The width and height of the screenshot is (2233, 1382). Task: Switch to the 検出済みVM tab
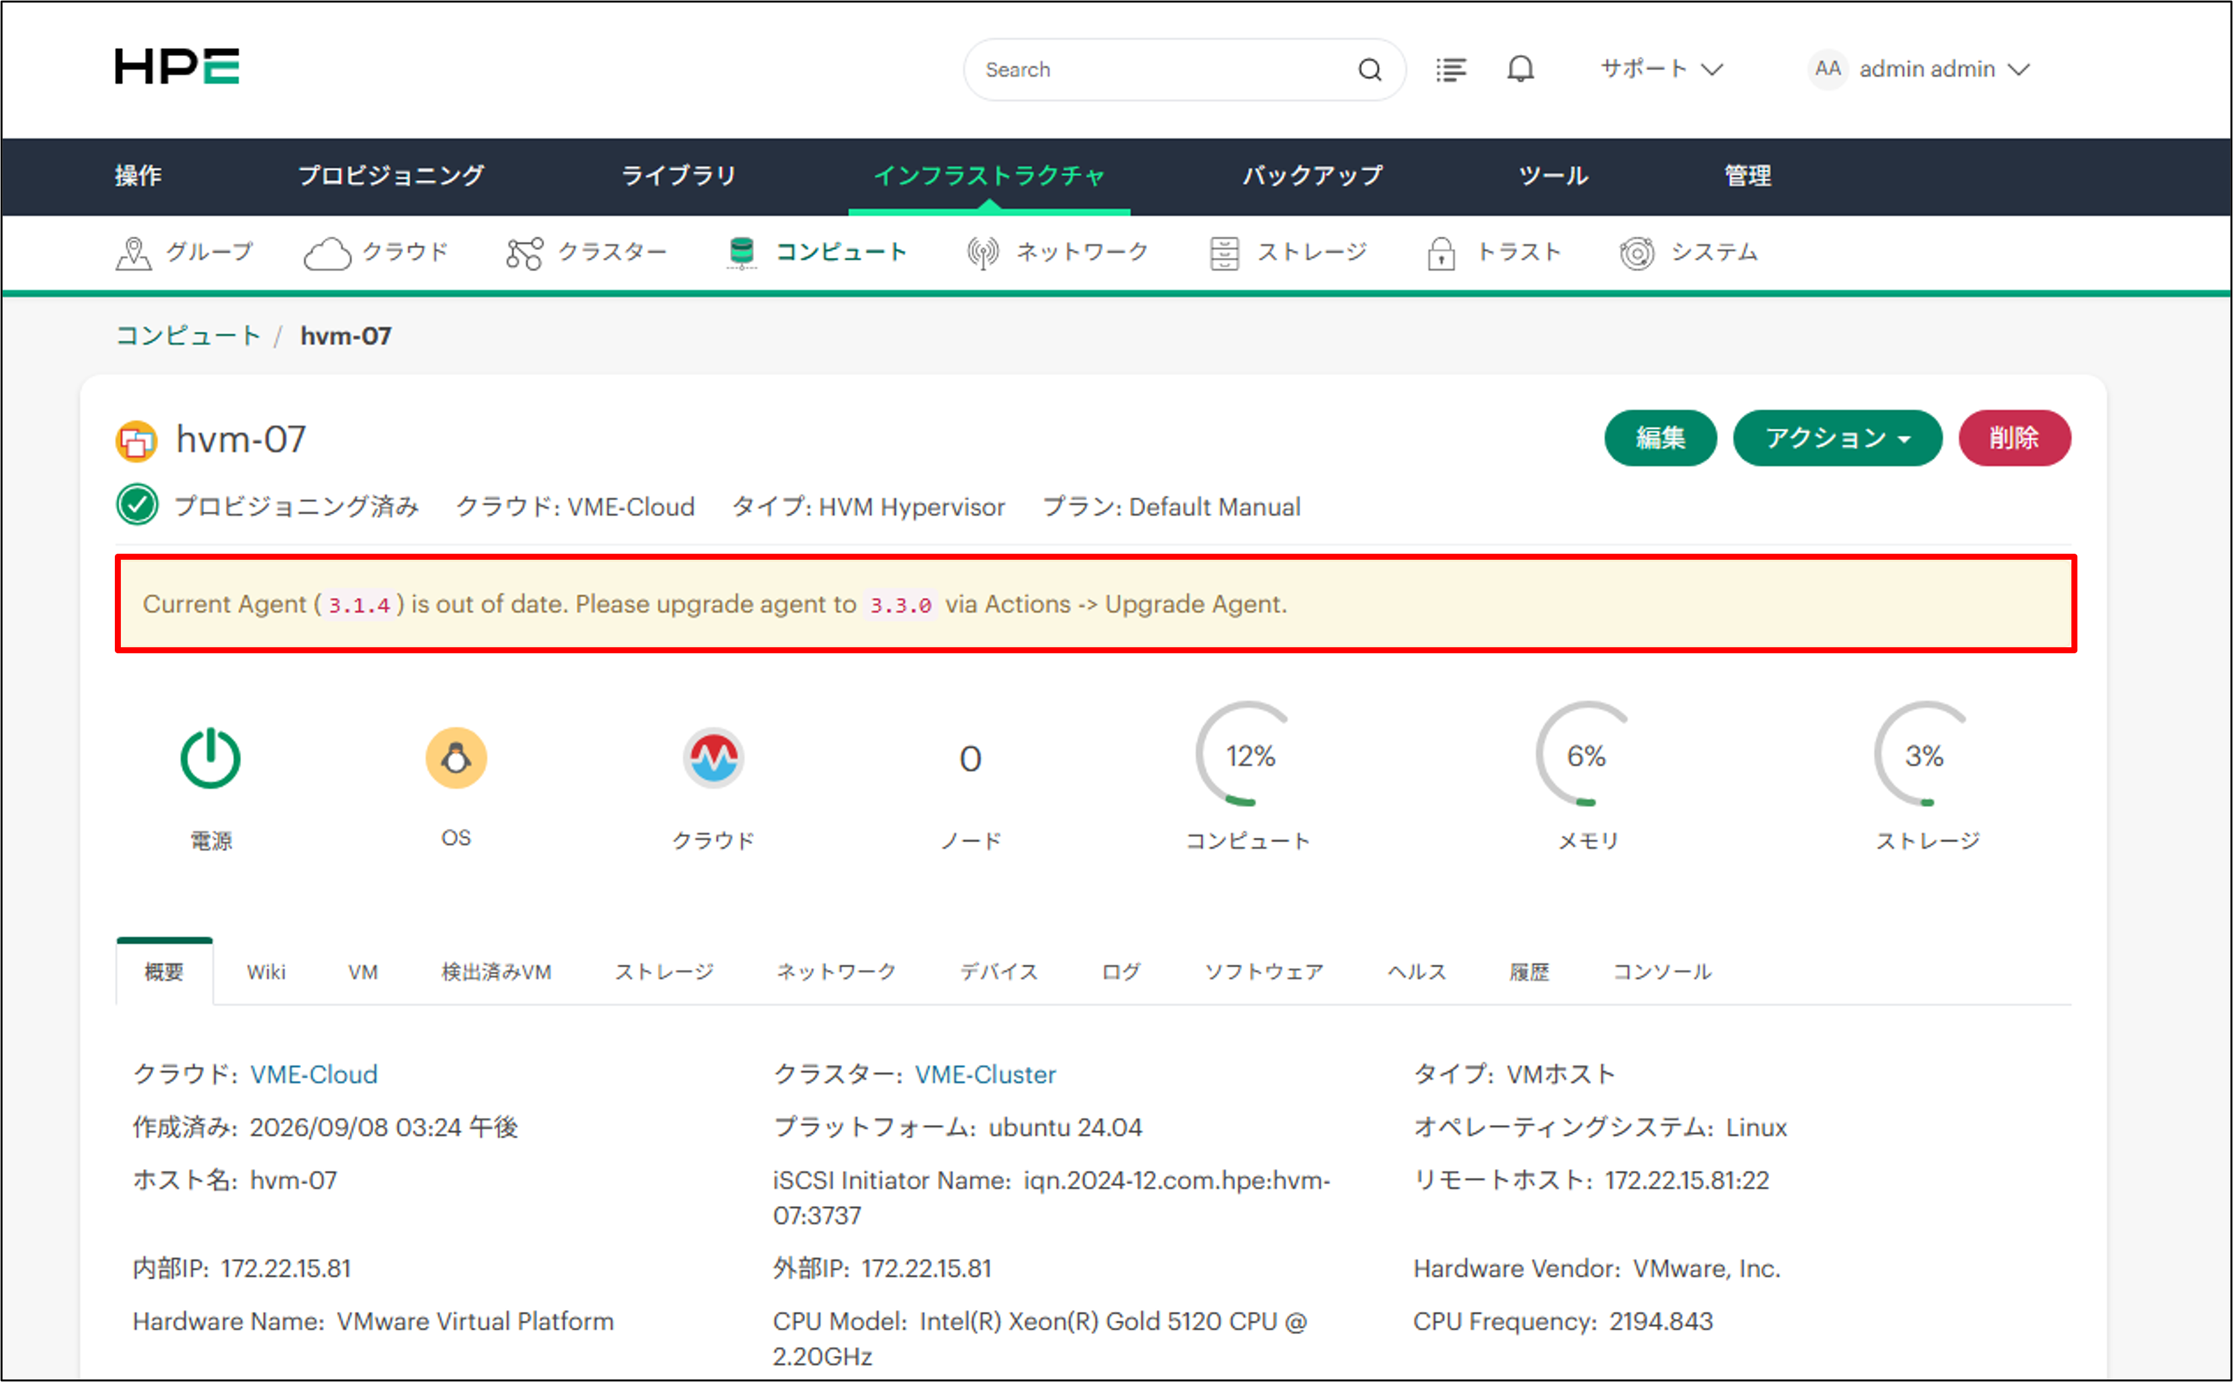pyautogui.click(x=496, y=972)
